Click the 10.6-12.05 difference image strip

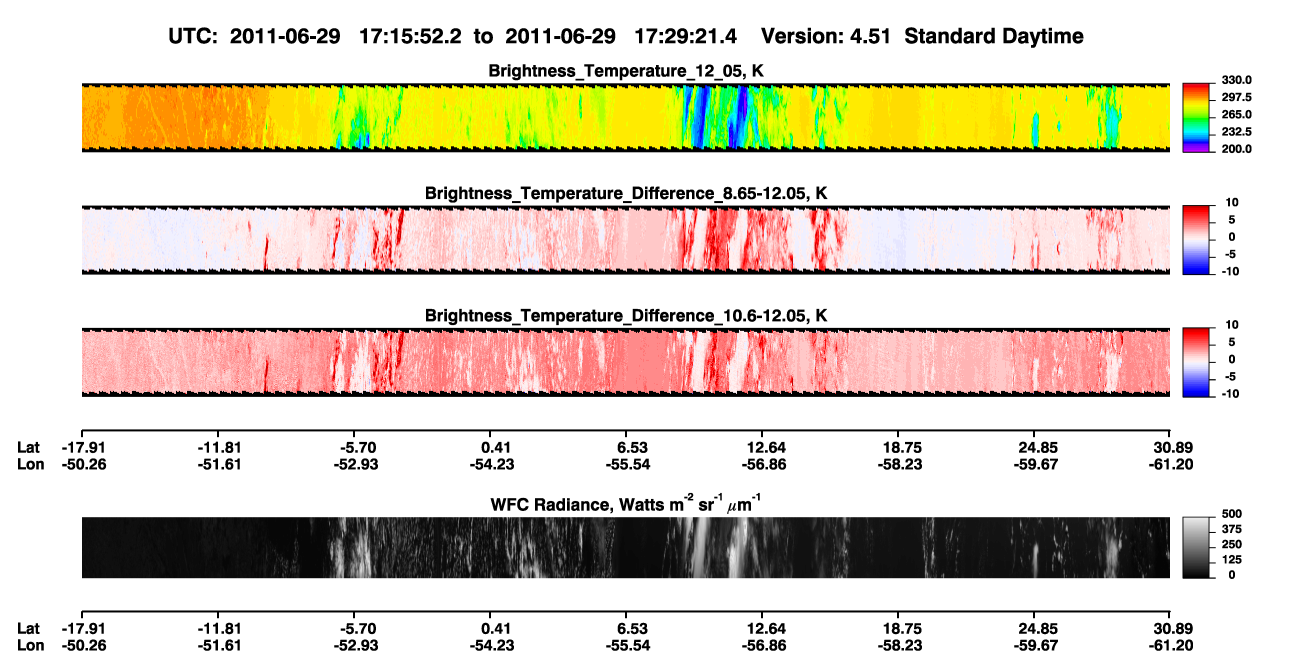(625, 362)
